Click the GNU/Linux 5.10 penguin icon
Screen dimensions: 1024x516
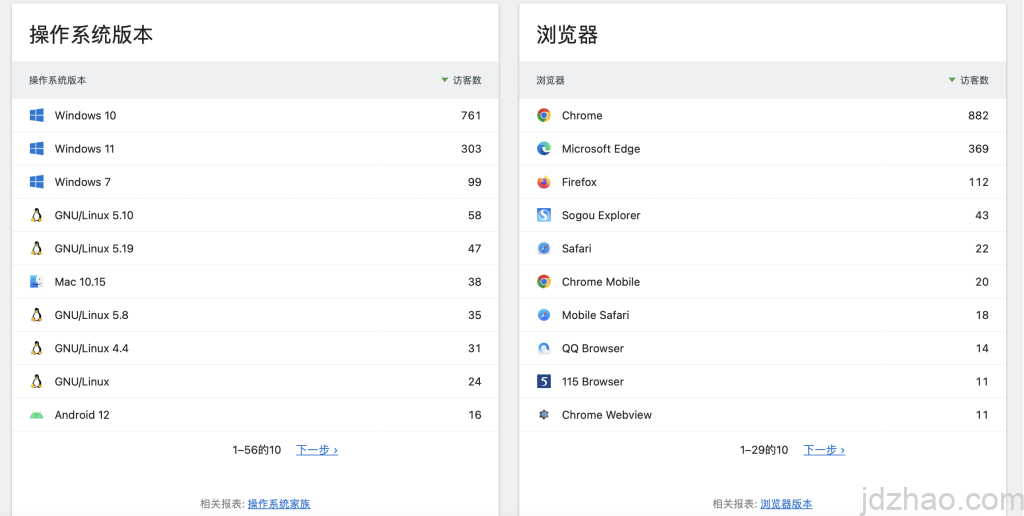(x=37, y=215)
